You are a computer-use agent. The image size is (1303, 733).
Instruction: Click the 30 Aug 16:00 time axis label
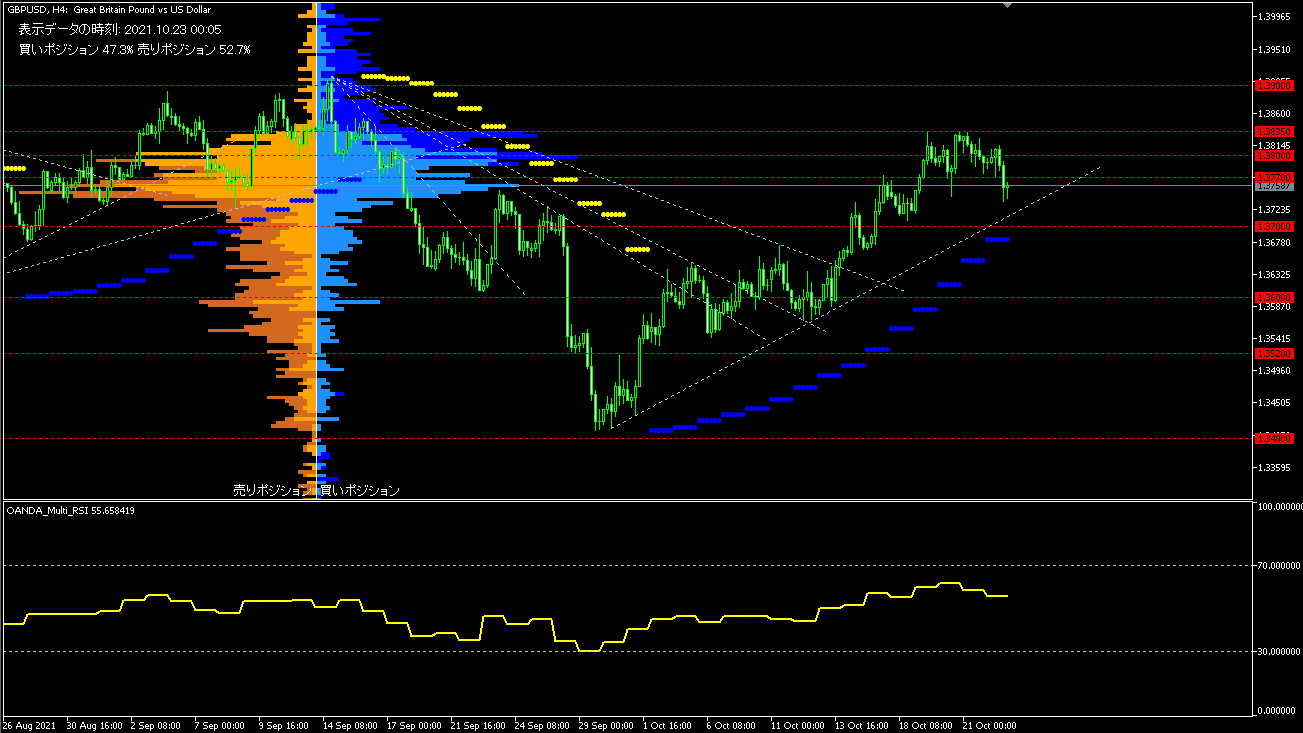click(94, 724)
